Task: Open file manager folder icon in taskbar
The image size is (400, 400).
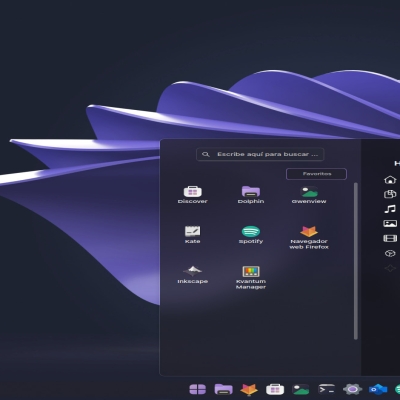Action: (x=223, y=389)
